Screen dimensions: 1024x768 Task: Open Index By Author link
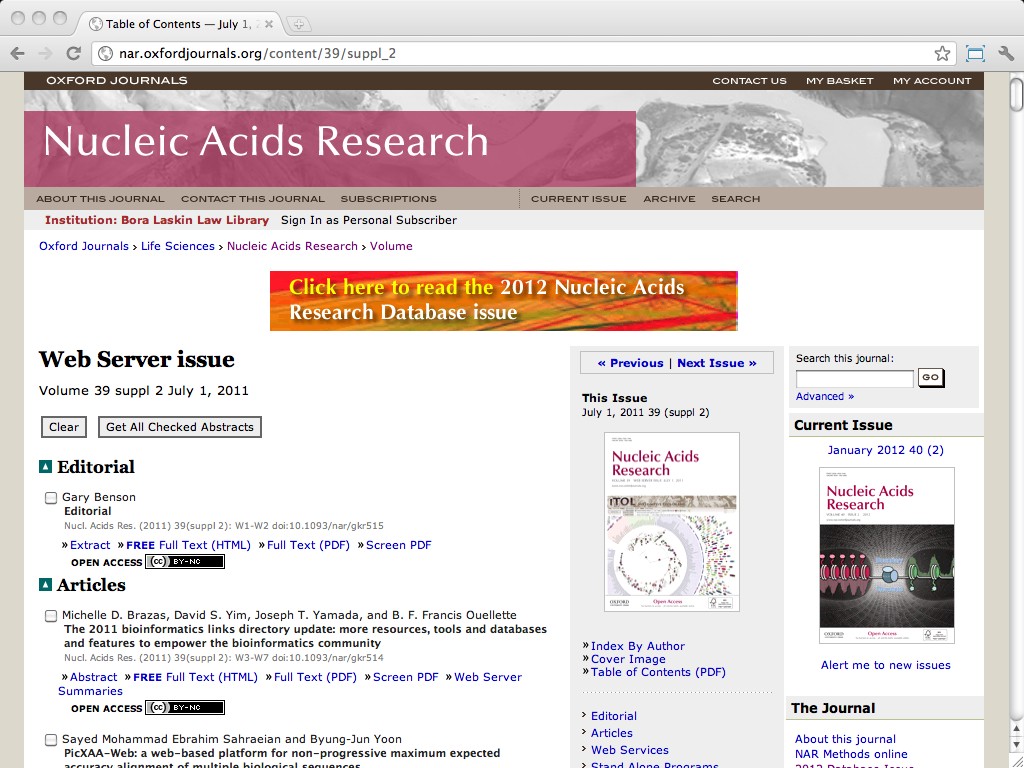[x=637, y=646]
